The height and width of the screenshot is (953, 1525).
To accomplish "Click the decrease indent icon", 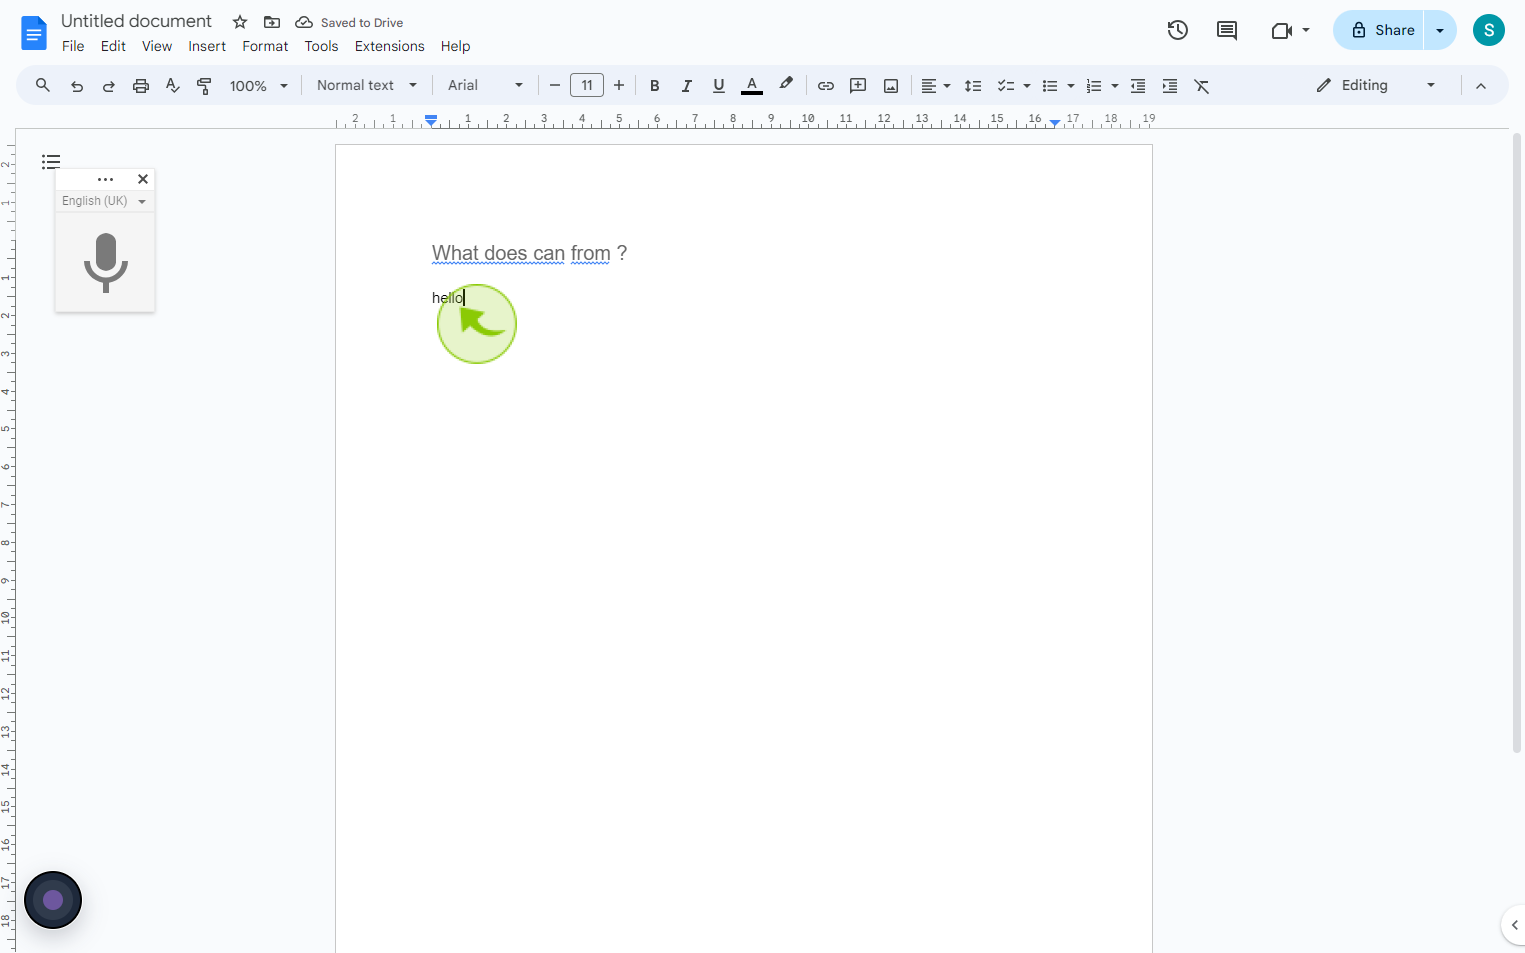I will (1138, 86).
